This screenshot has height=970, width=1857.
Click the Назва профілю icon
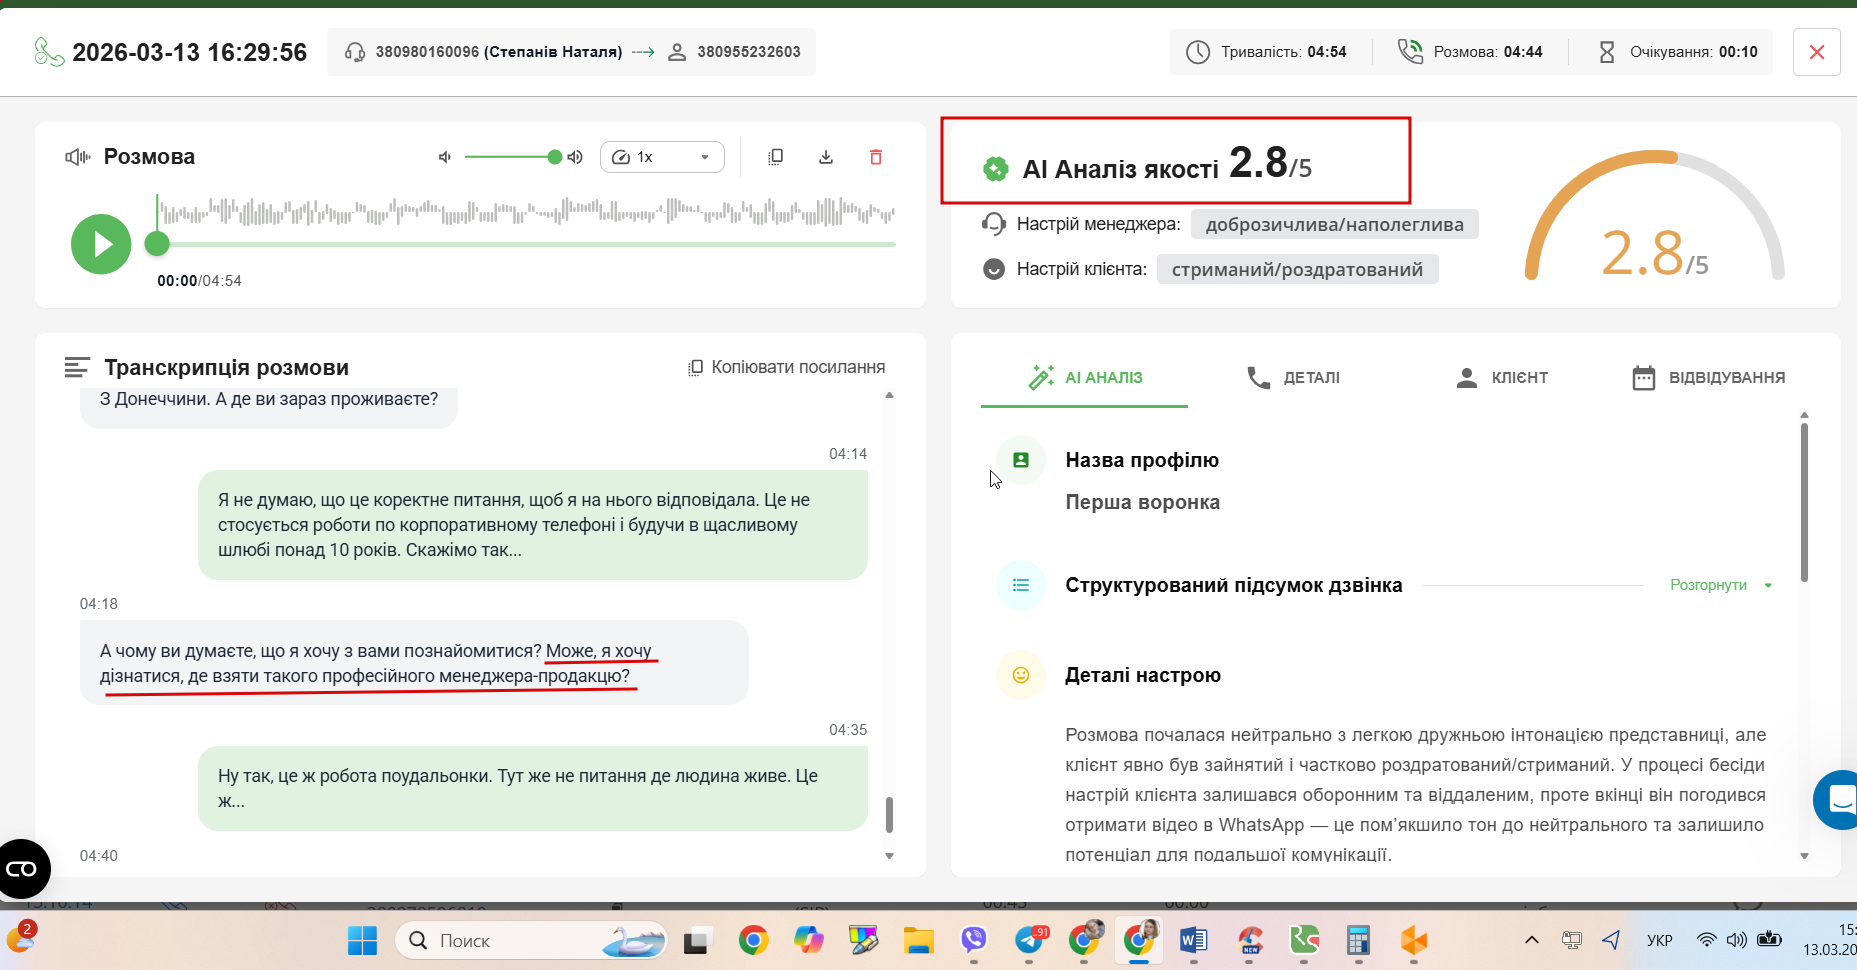(x=1021, y=460)
